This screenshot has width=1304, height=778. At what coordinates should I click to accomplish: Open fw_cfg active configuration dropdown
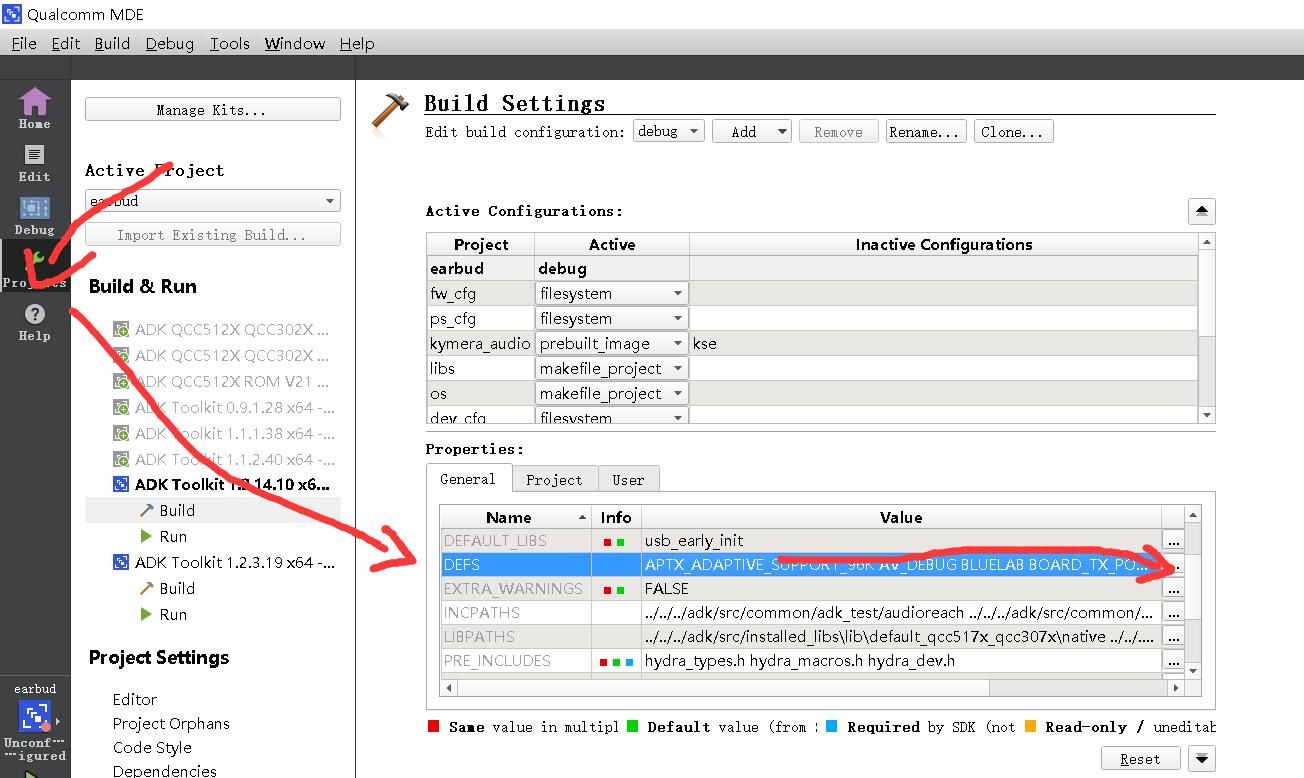tap(611, 294)
